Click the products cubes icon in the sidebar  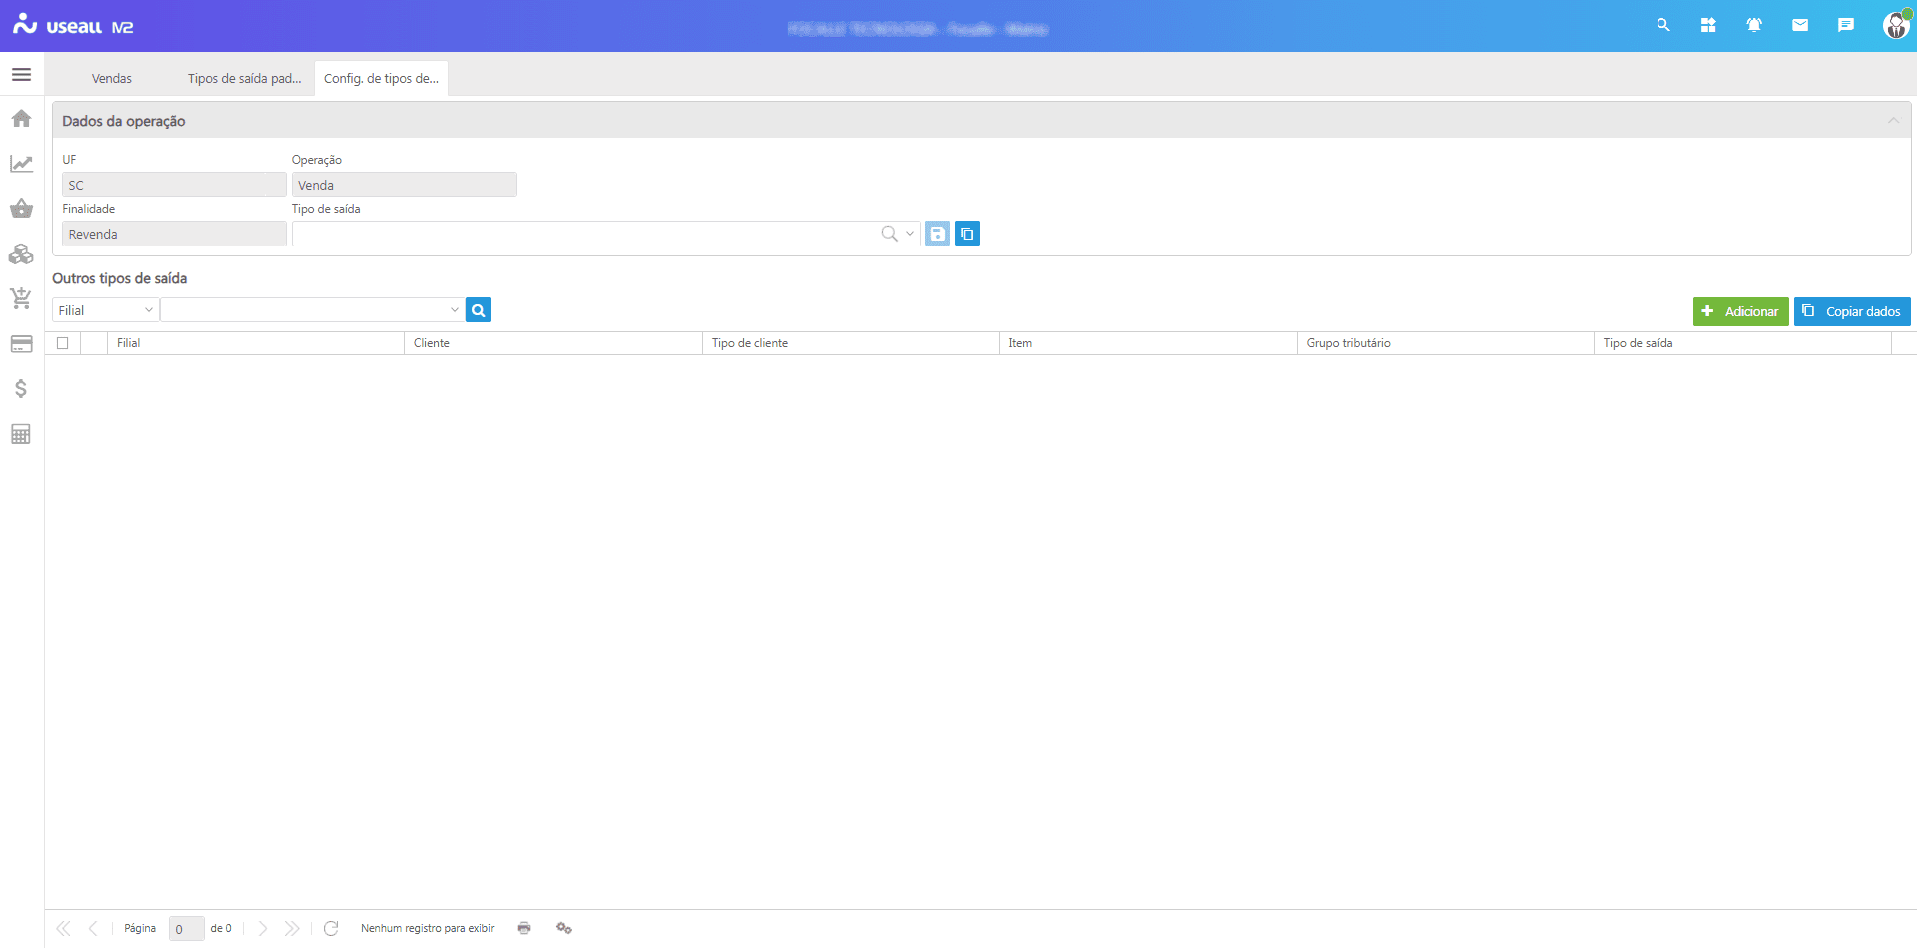21,253
